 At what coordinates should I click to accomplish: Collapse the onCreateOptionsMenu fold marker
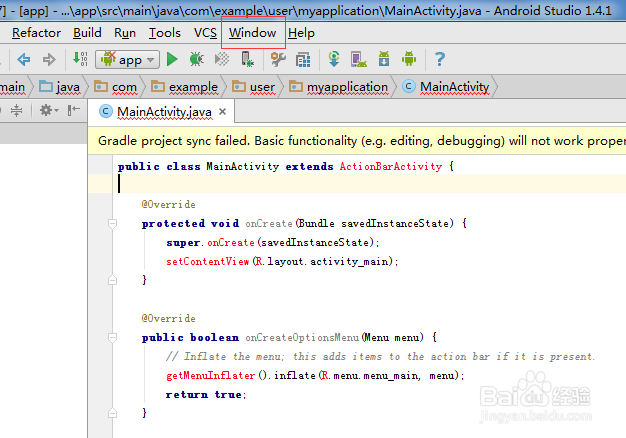click(x=113, y=337)
